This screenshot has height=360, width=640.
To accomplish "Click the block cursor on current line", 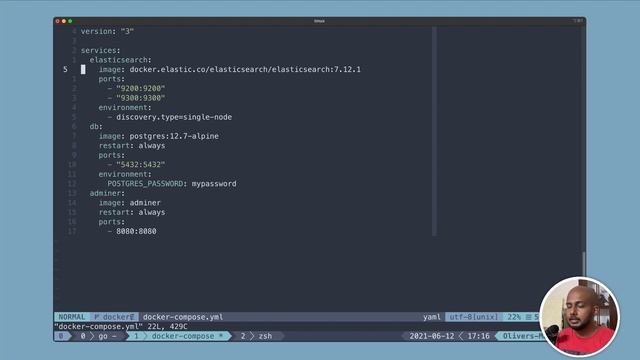I will tap(83, 69).
